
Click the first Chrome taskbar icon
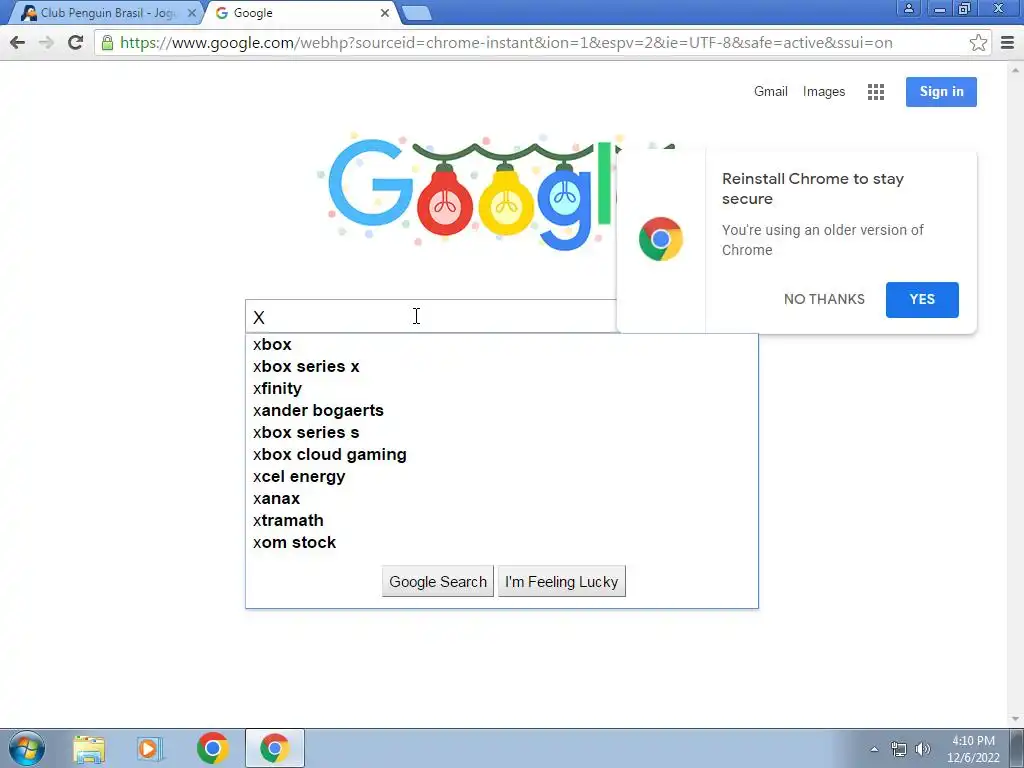point(212,748)
